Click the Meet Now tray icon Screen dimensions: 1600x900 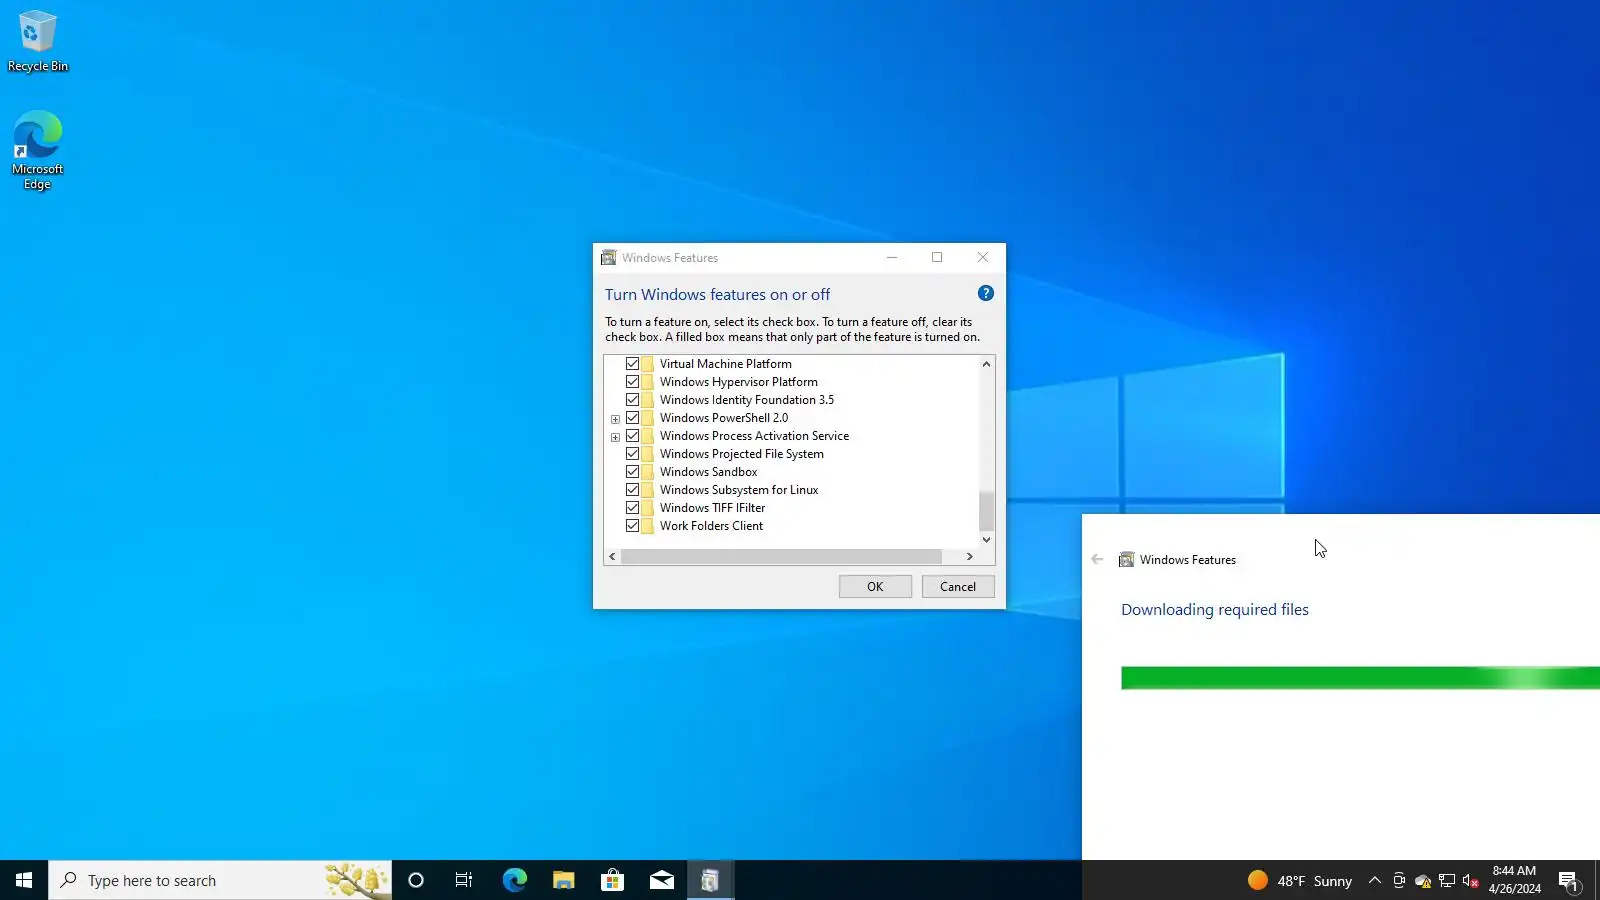point(1399,880)
